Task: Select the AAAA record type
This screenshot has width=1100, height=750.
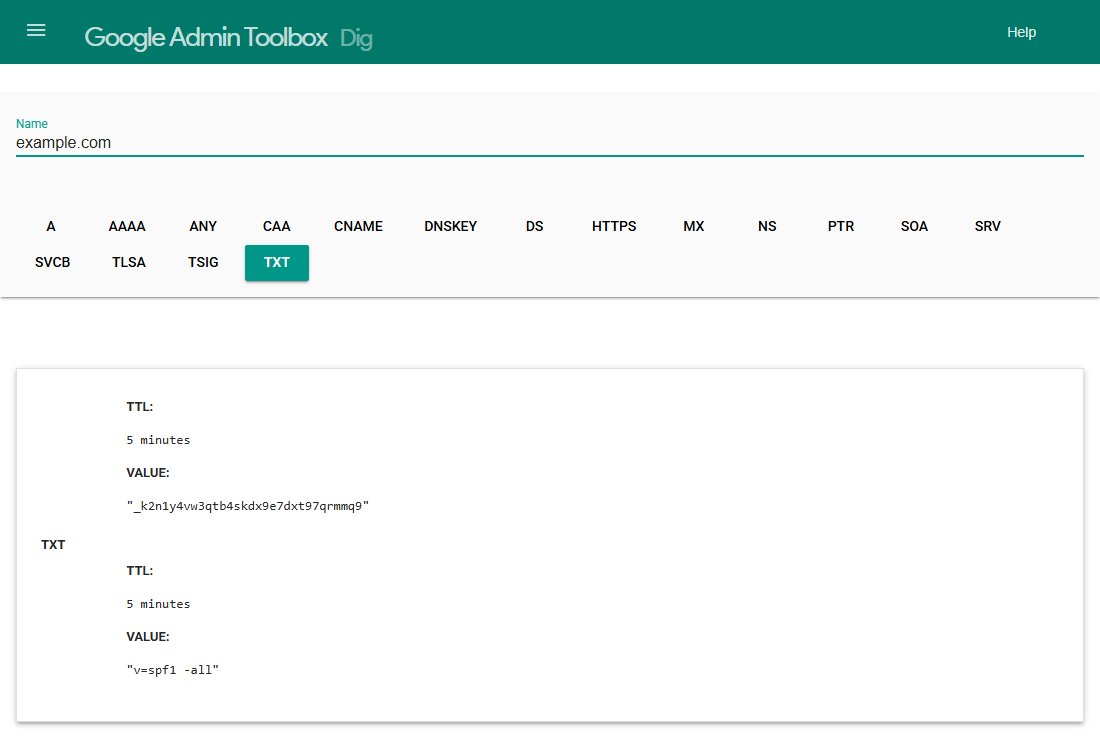Action: [x=127, y=227]
